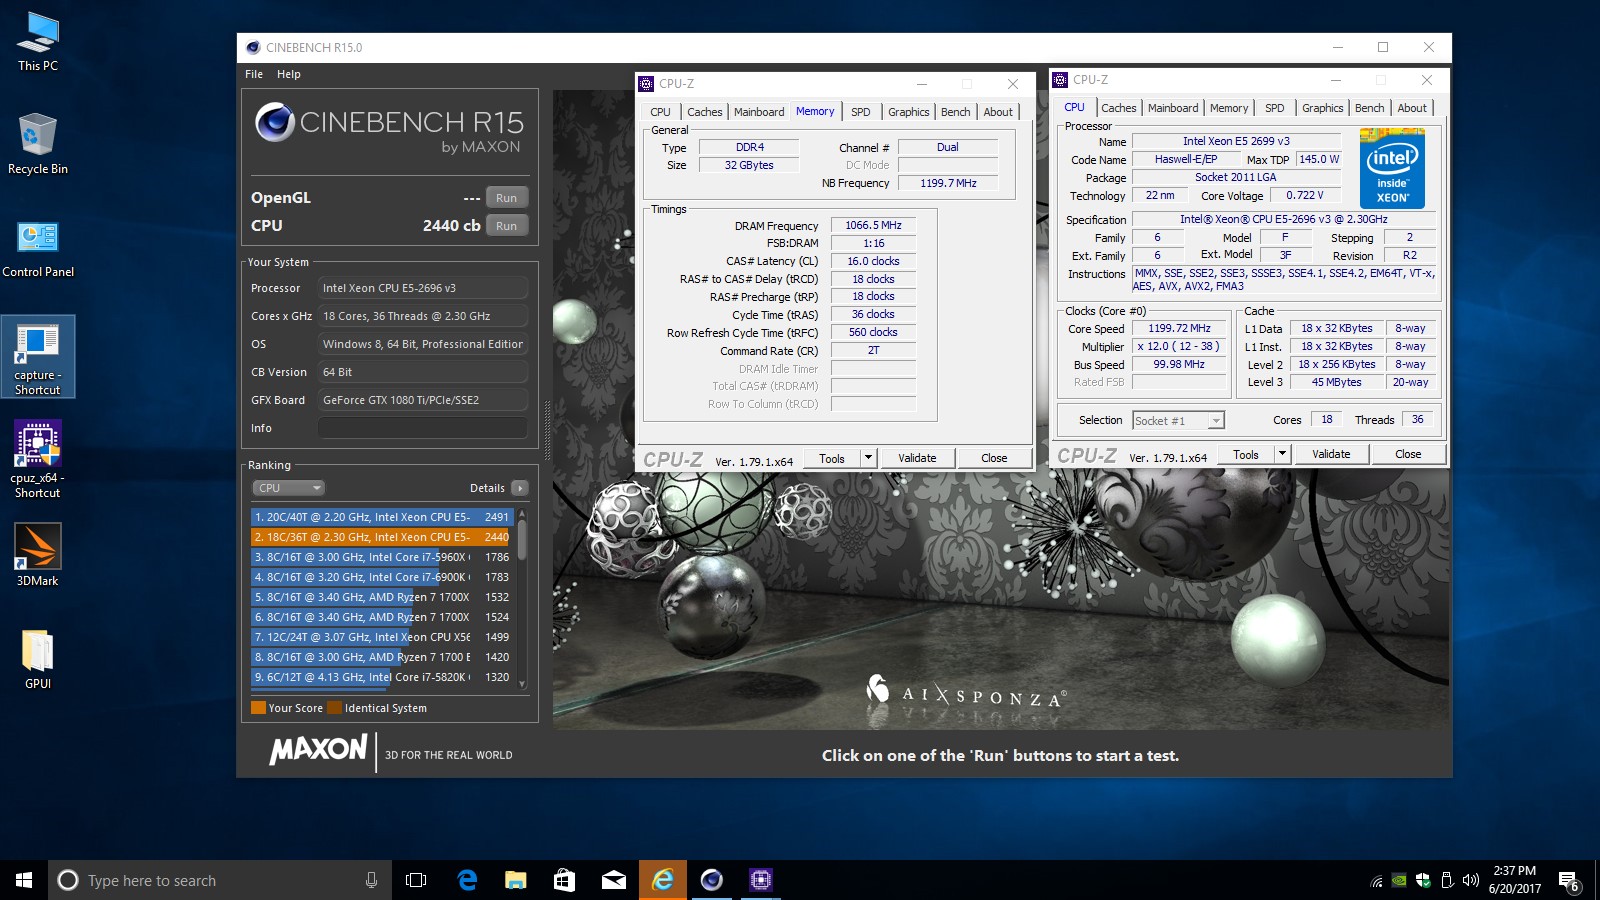Run the OpenGL benchmark test

(507, 198)
